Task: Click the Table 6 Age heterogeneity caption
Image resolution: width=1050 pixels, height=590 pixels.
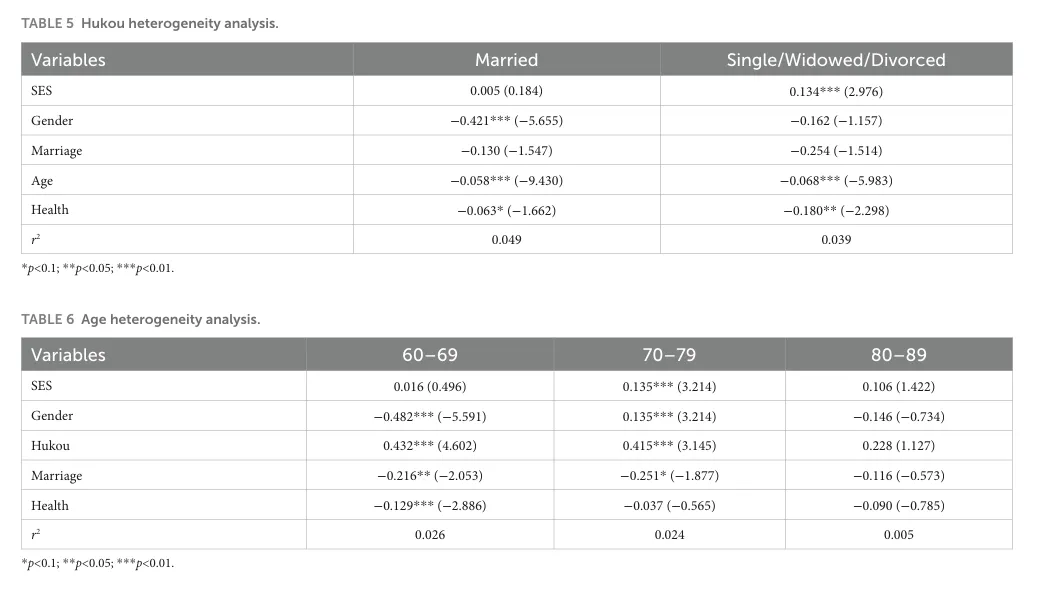Action: point(141,319)
